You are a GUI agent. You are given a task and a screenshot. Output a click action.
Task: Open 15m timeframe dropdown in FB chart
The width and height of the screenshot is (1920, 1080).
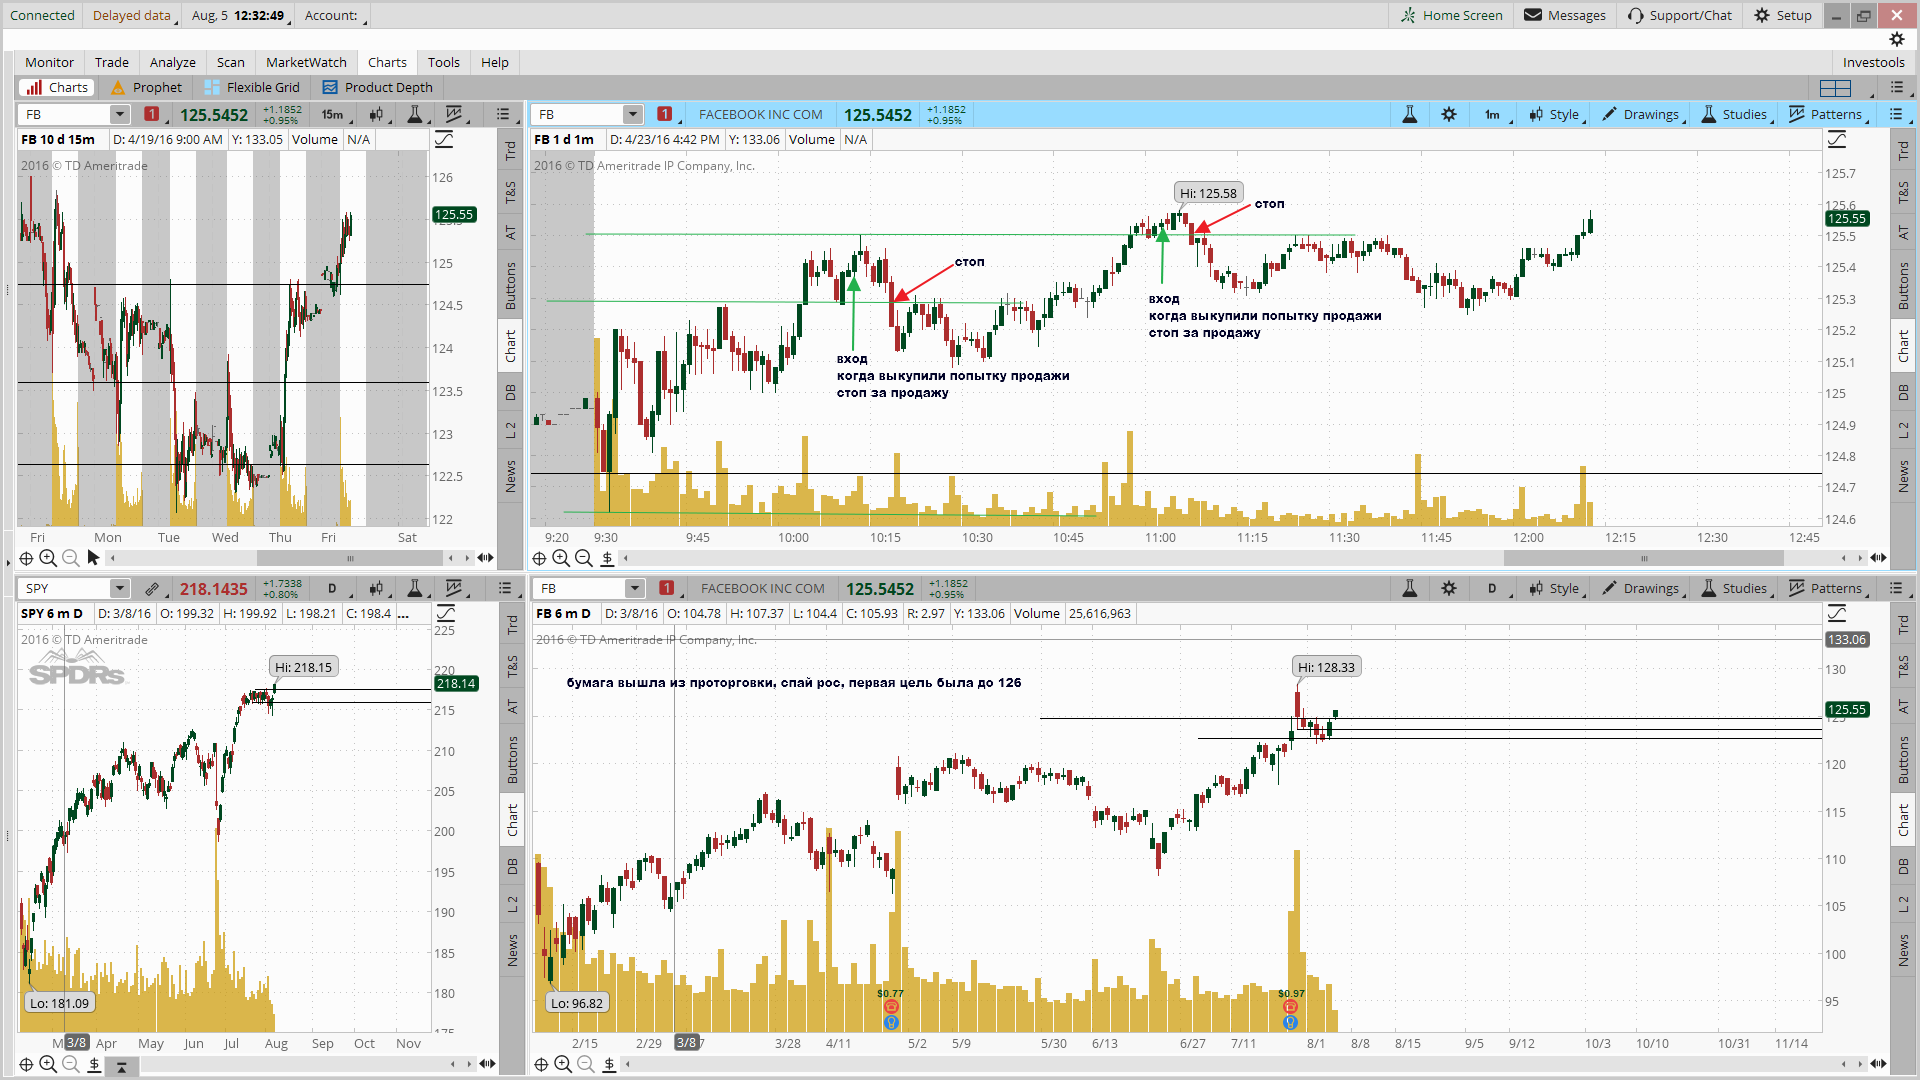[x=334, y=114]
